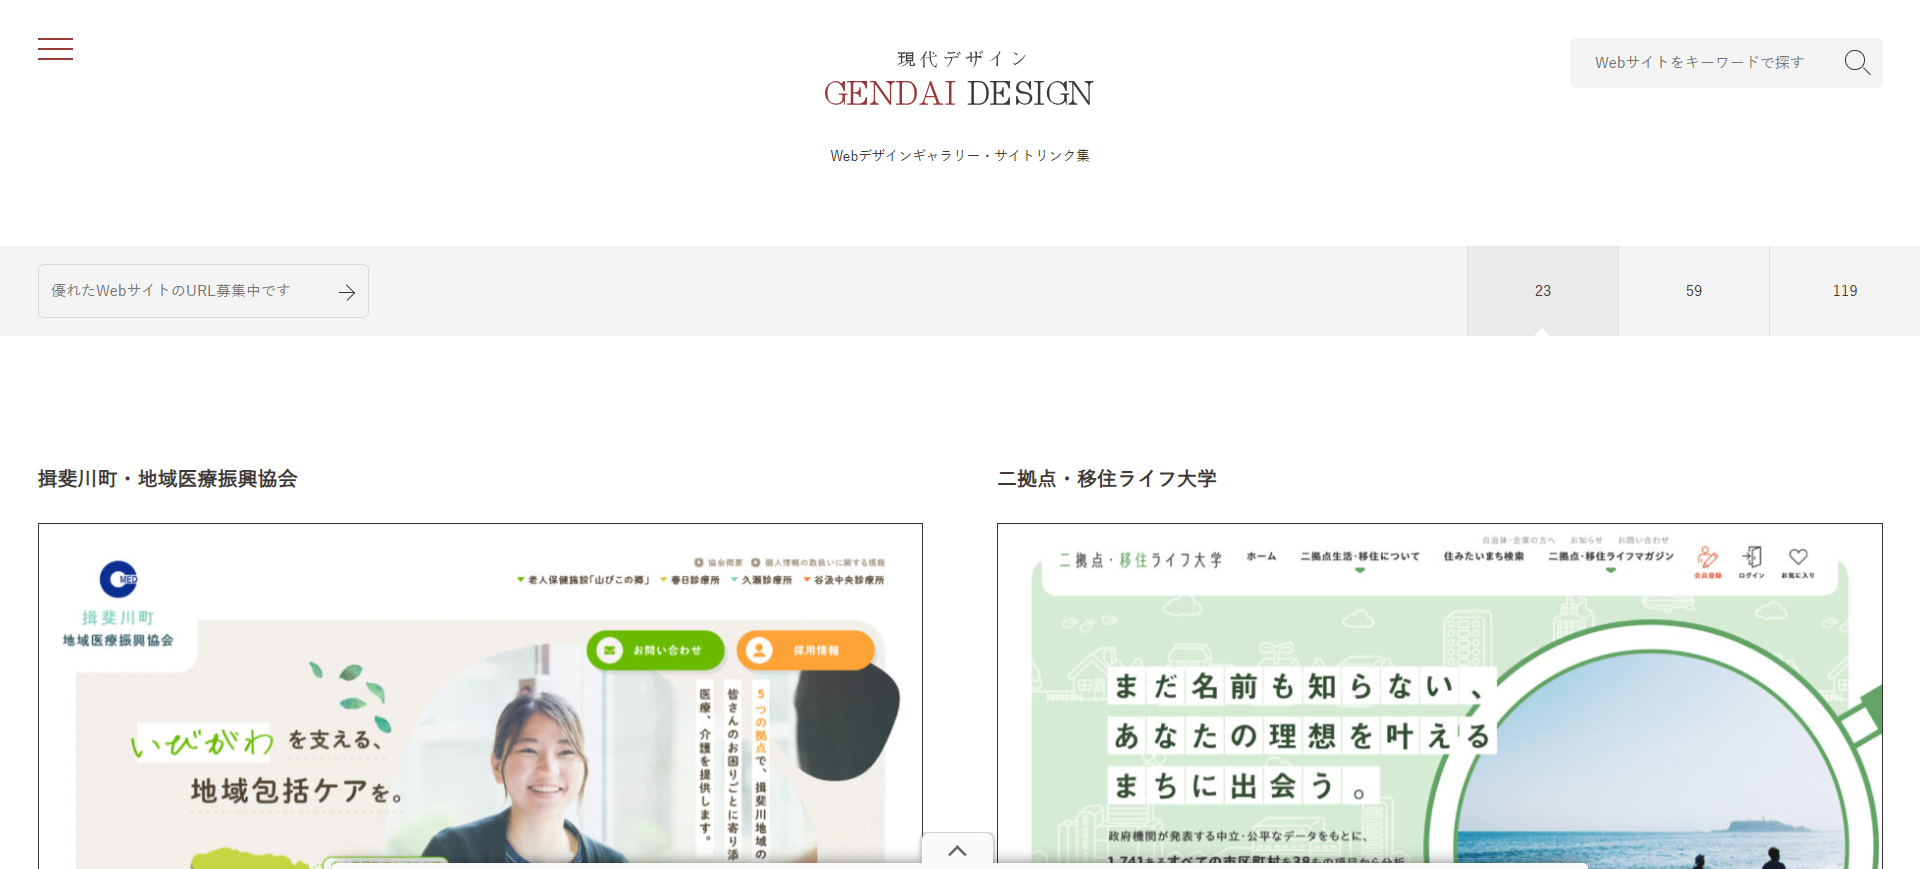This screenshot has width=1920, height=869.
Task: Open the 二拠点・移住ライフ大学 title link
Action: coord(1106,479)
